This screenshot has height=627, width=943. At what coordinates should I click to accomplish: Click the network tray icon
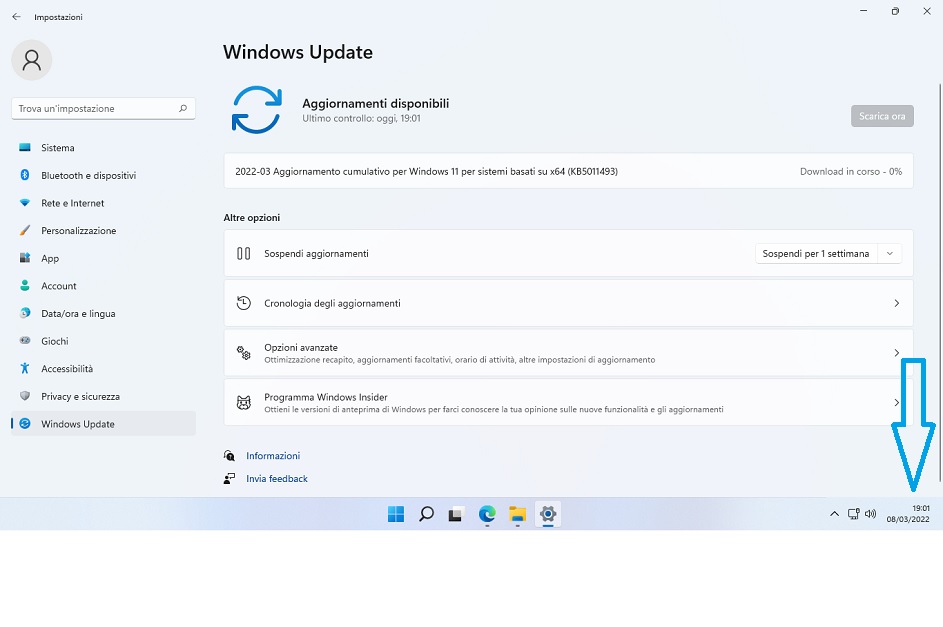point(853,513)
